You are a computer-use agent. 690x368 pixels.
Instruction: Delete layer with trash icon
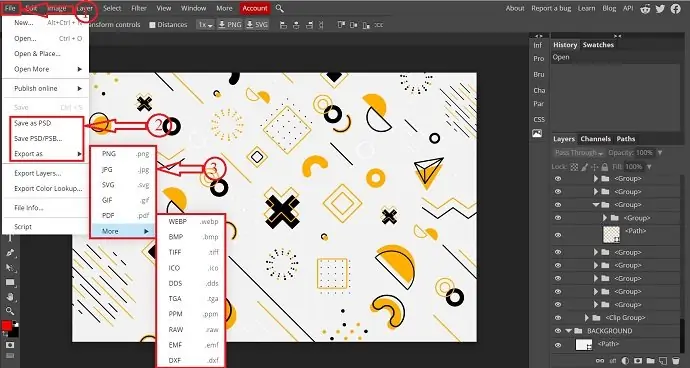676,361
